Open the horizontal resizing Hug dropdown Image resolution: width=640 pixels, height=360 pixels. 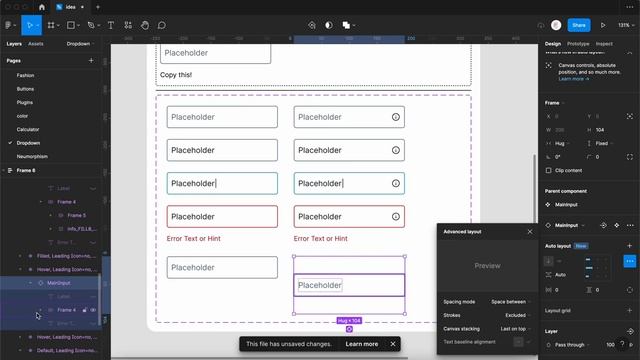558,144
